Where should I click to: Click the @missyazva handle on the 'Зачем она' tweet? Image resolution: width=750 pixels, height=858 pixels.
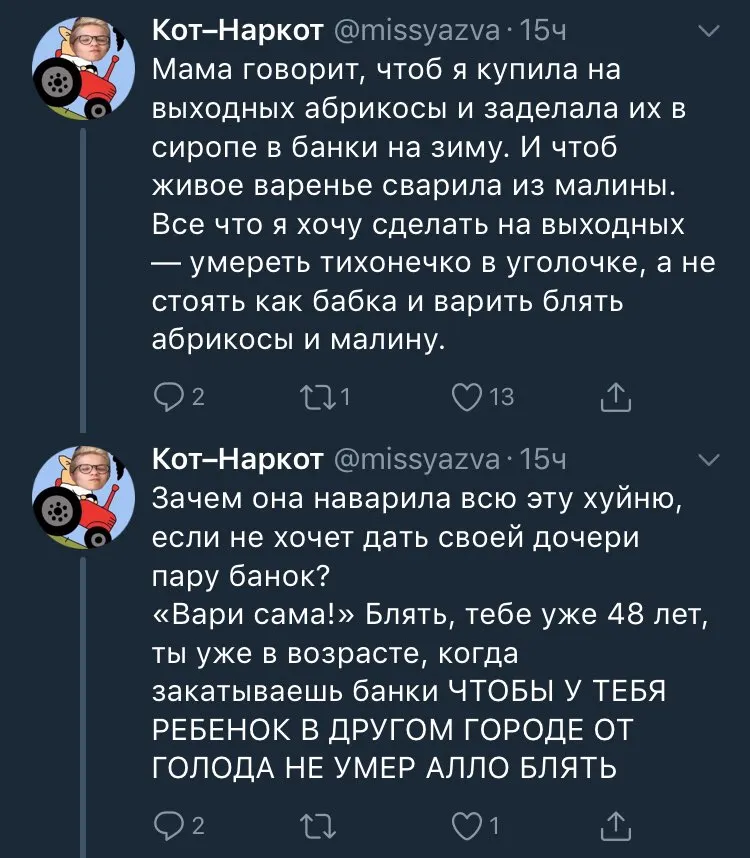click(418, 460)
